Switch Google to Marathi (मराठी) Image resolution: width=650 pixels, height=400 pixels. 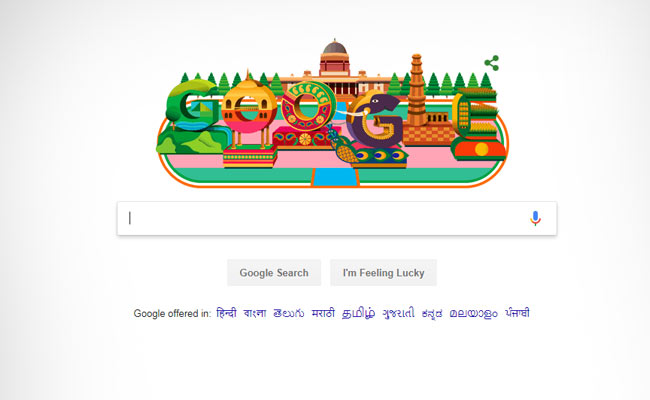(x=323, y=313)
